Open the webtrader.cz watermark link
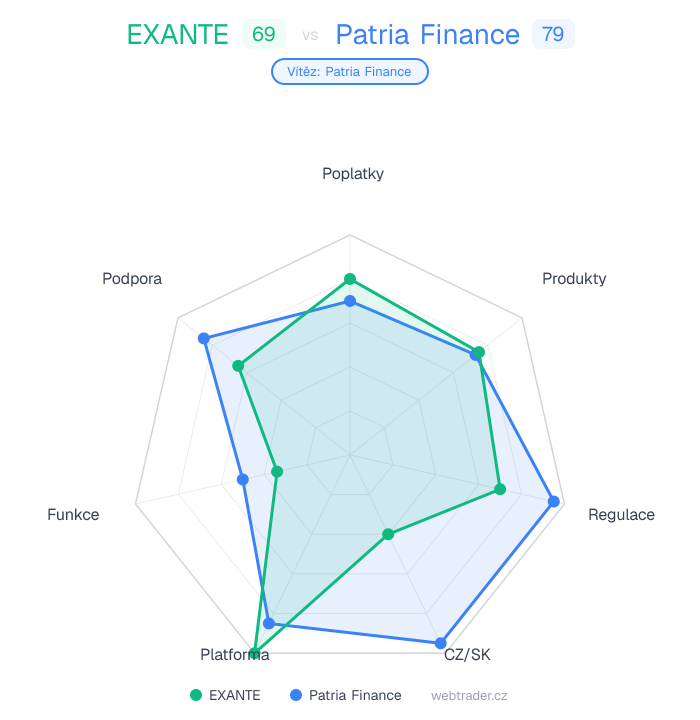This screenshot has width=700, height=720. (470, 695)
